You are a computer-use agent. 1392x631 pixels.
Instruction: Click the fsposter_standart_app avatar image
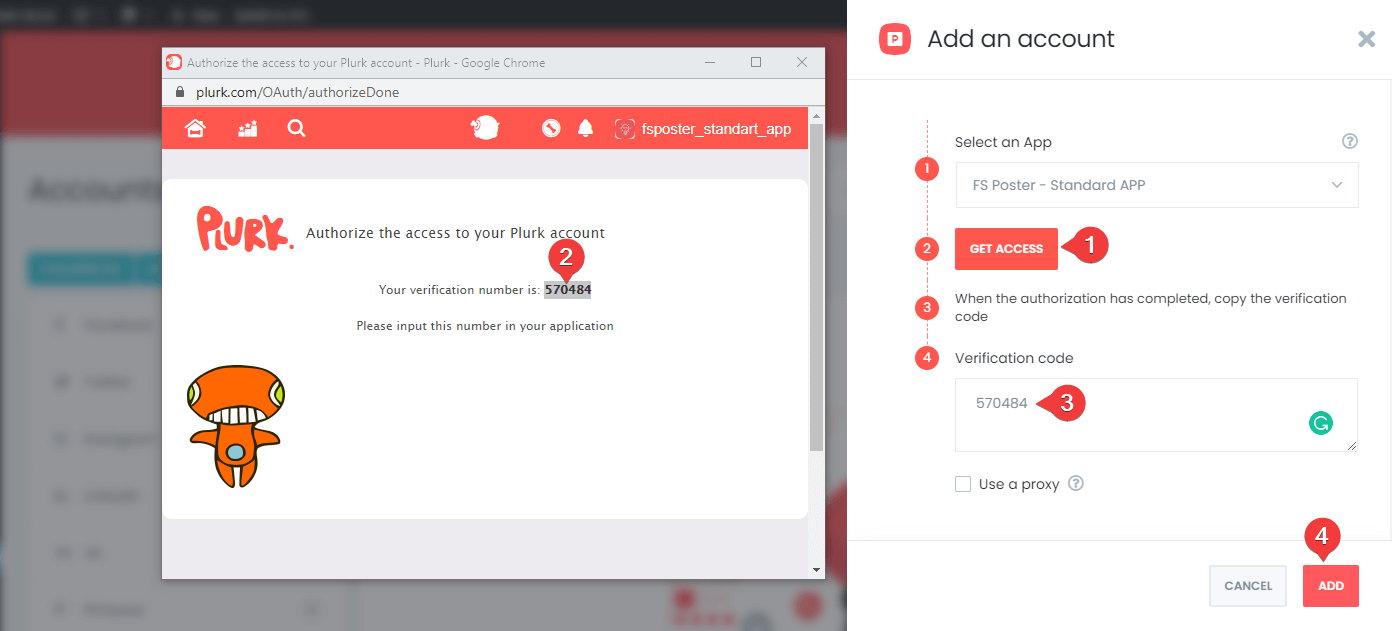click(625, 128)
